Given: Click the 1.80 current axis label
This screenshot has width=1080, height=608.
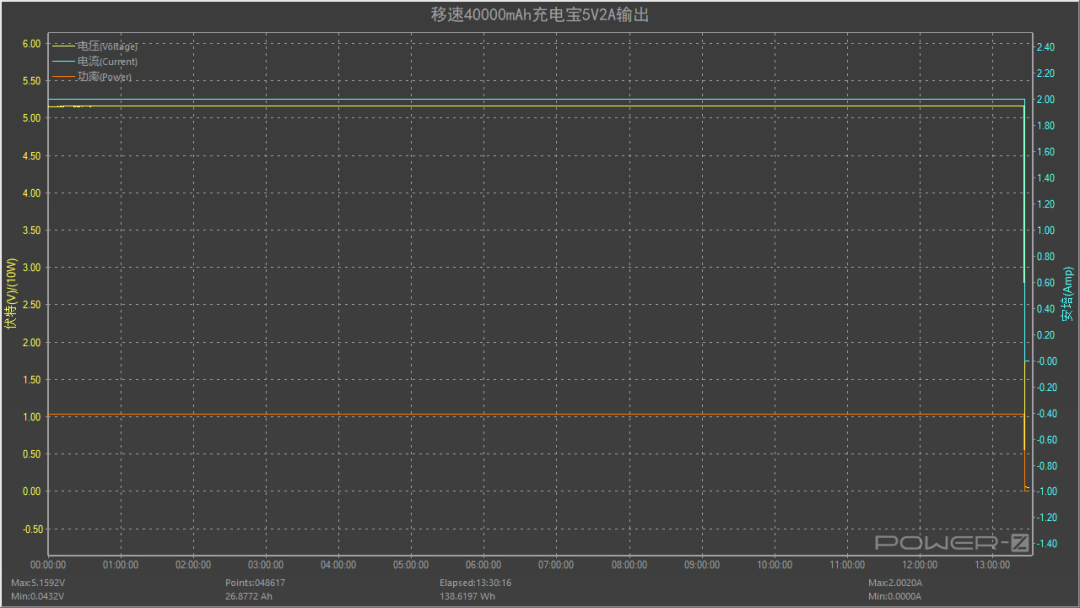Looking at the screenshot, I should click(1046, 125).
